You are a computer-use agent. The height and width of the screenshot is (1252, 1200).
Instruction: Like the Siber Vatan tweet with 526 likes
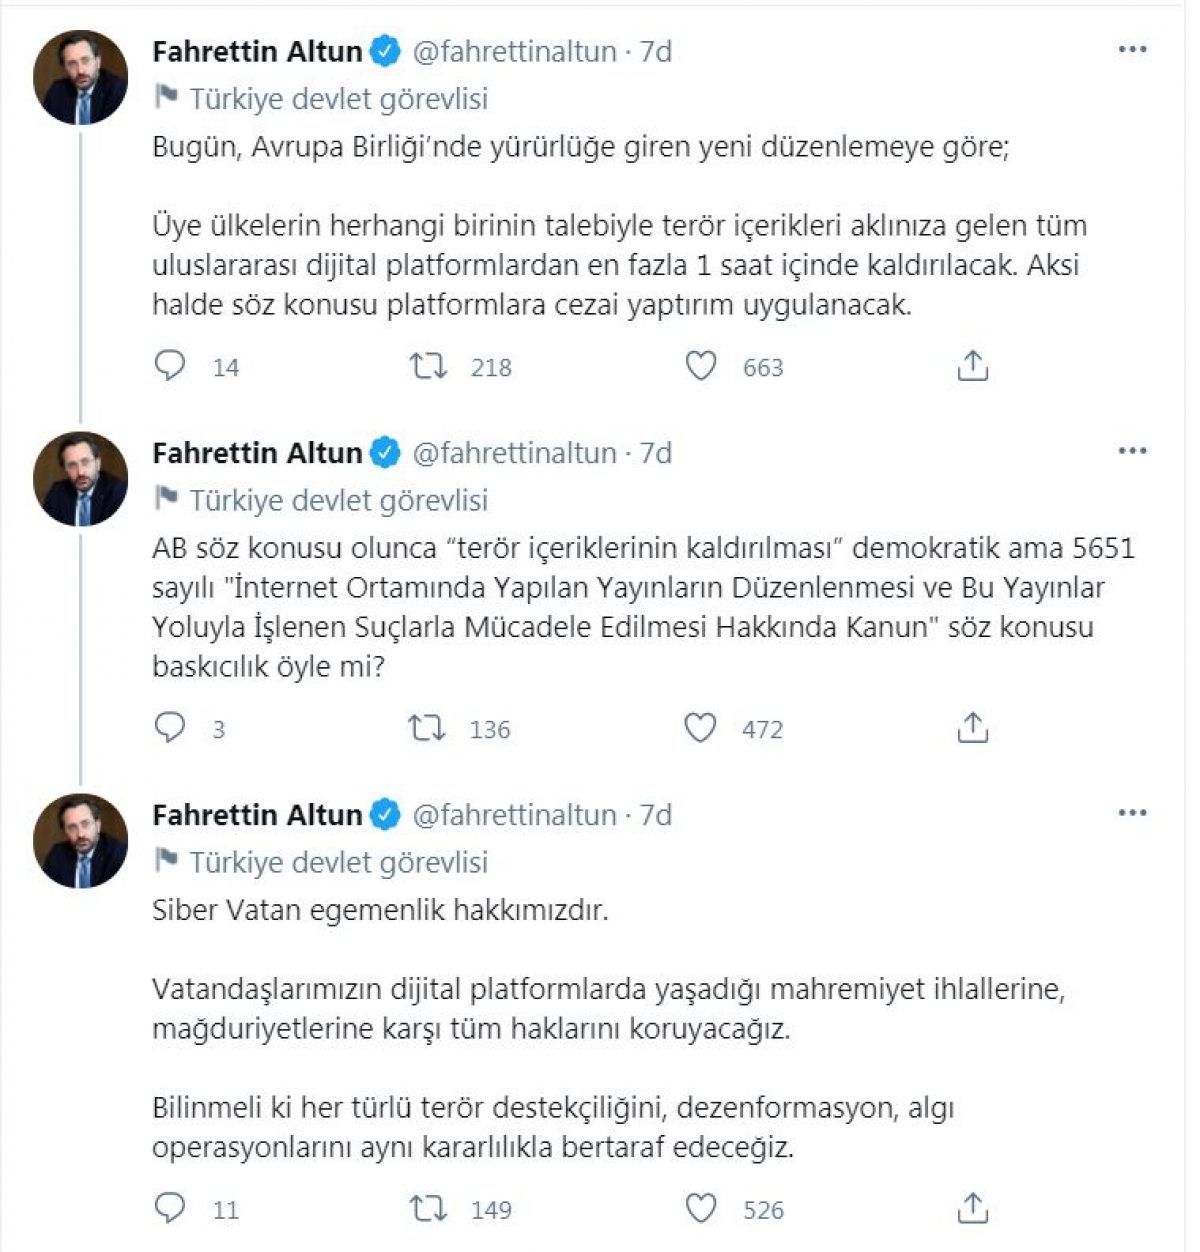pos(701,1209)
